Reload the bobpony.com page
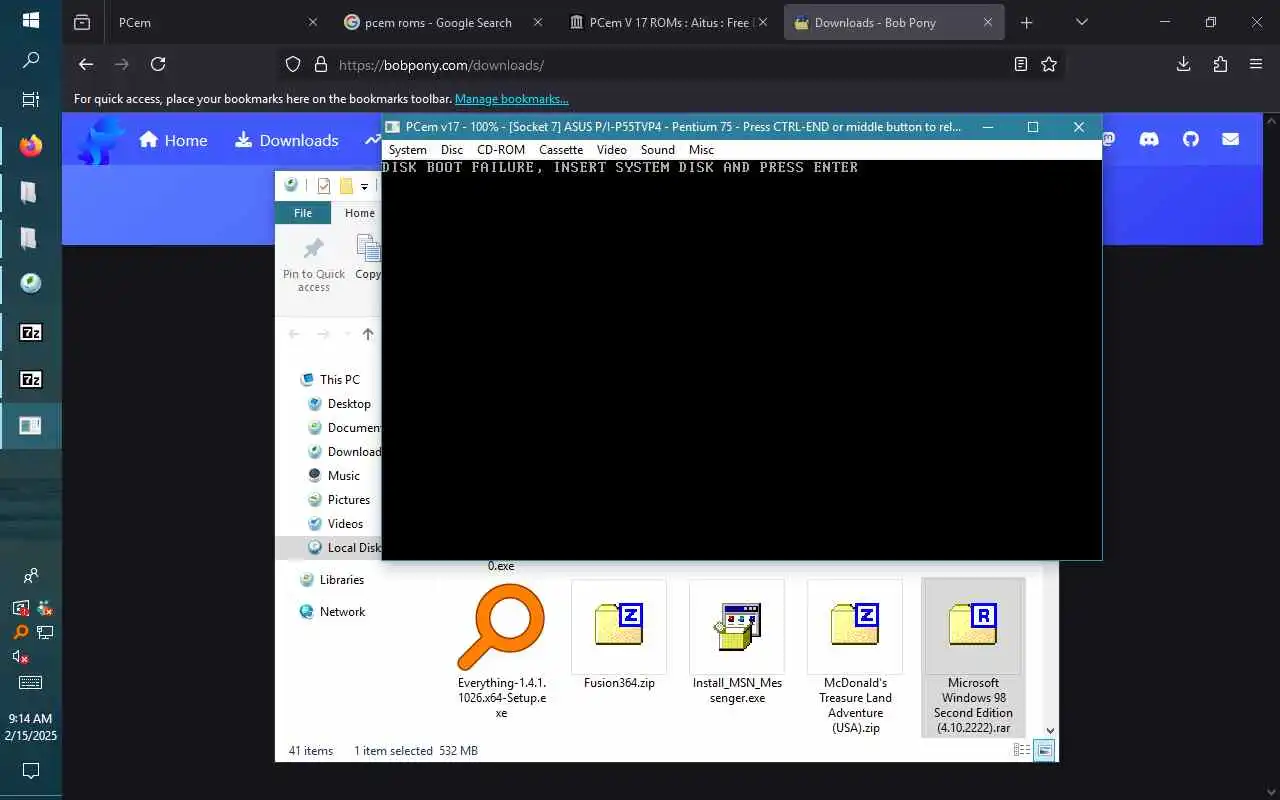Image resolution: width=1280 pixels, height=800 pixels. (x=158, y=64)
